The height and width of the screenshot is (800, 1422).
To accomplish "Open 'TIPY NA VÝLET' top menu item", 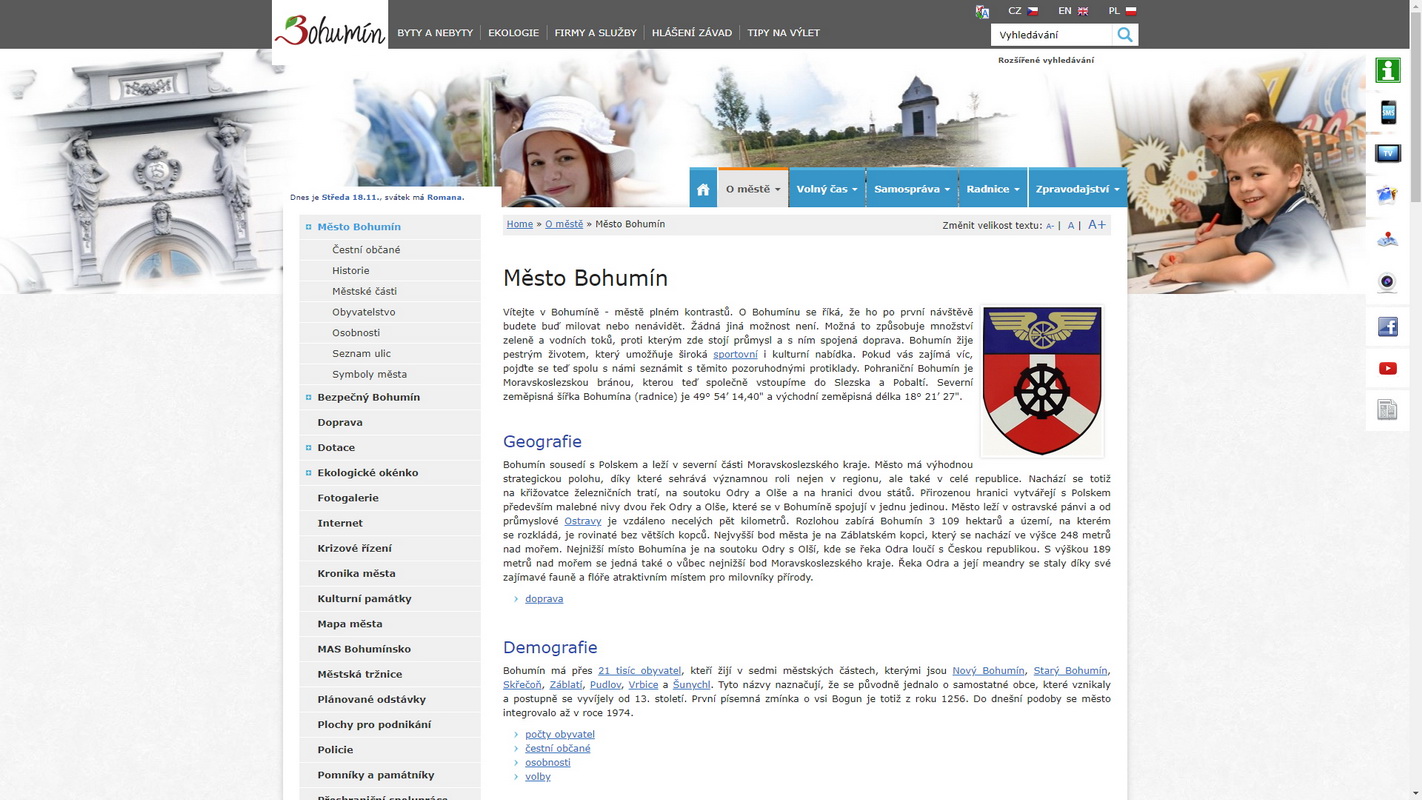I will point(783,33).
